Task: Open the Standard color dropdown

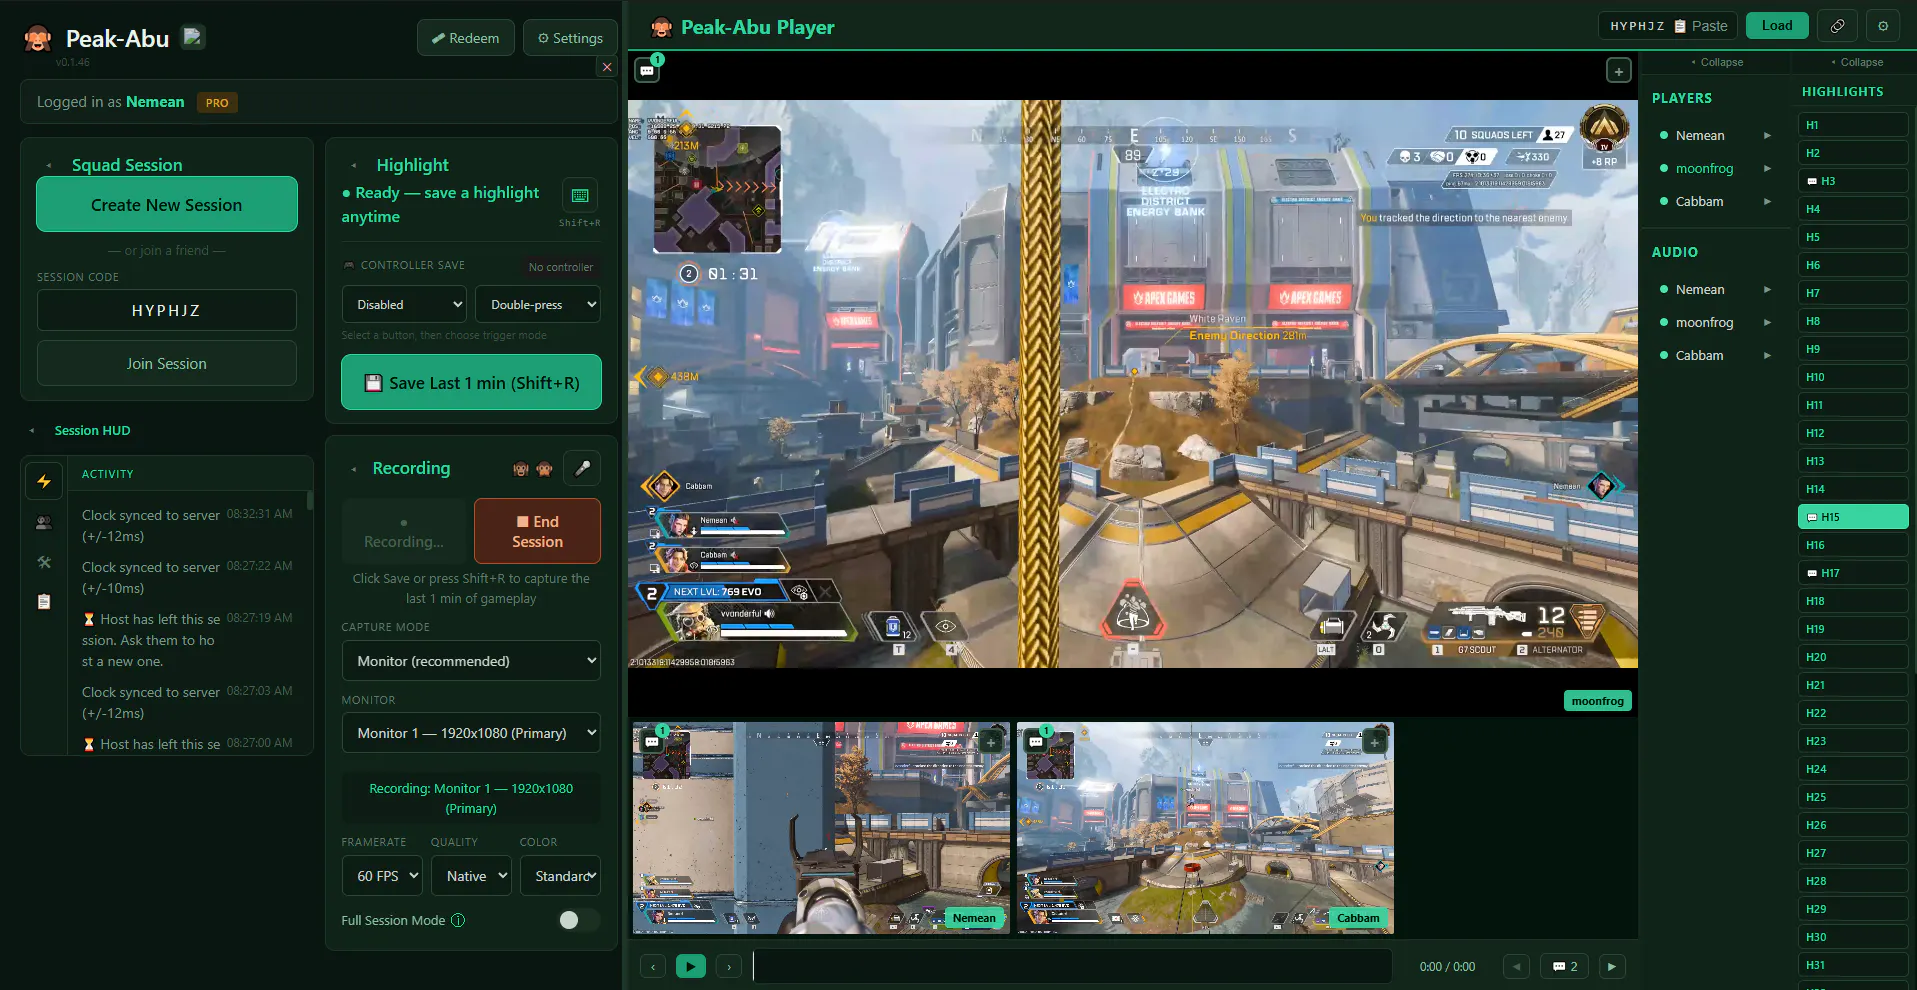Action: (x=560, y=875)
